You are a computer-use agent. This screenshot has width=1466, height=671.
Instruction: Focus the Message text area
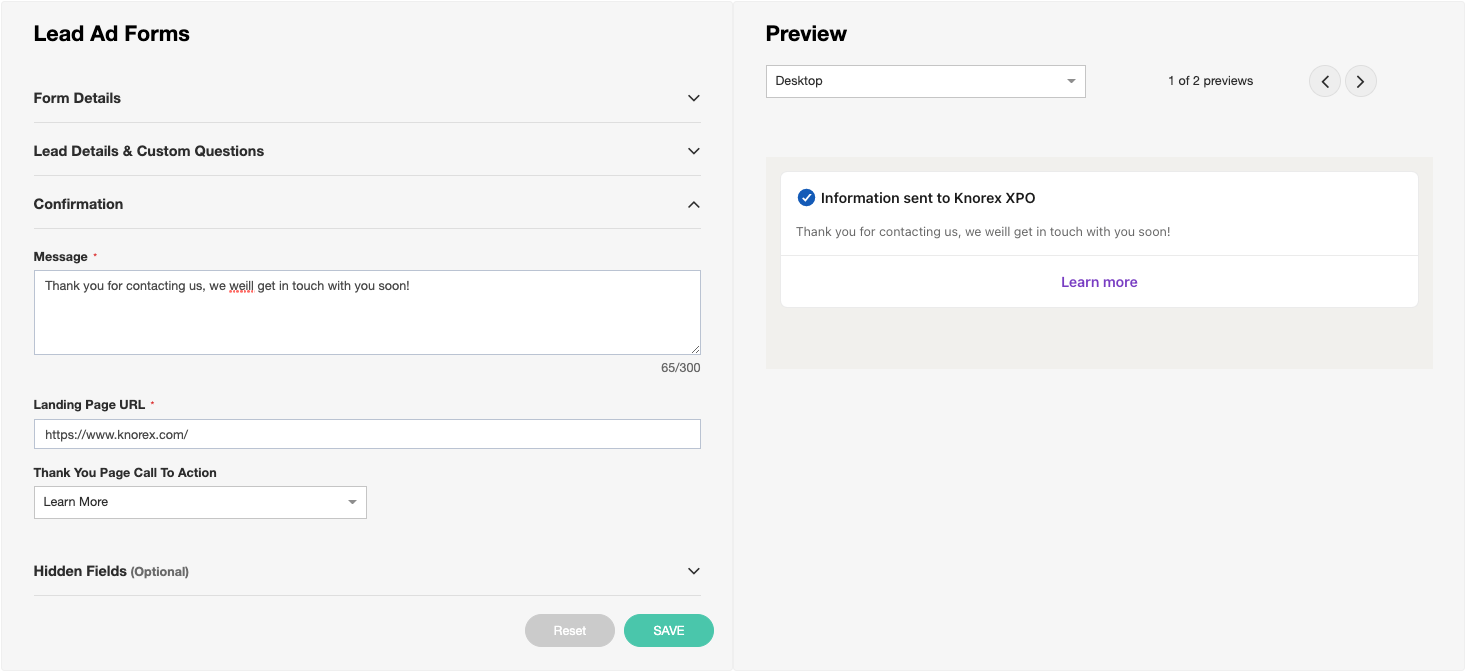tap(367, 312)
